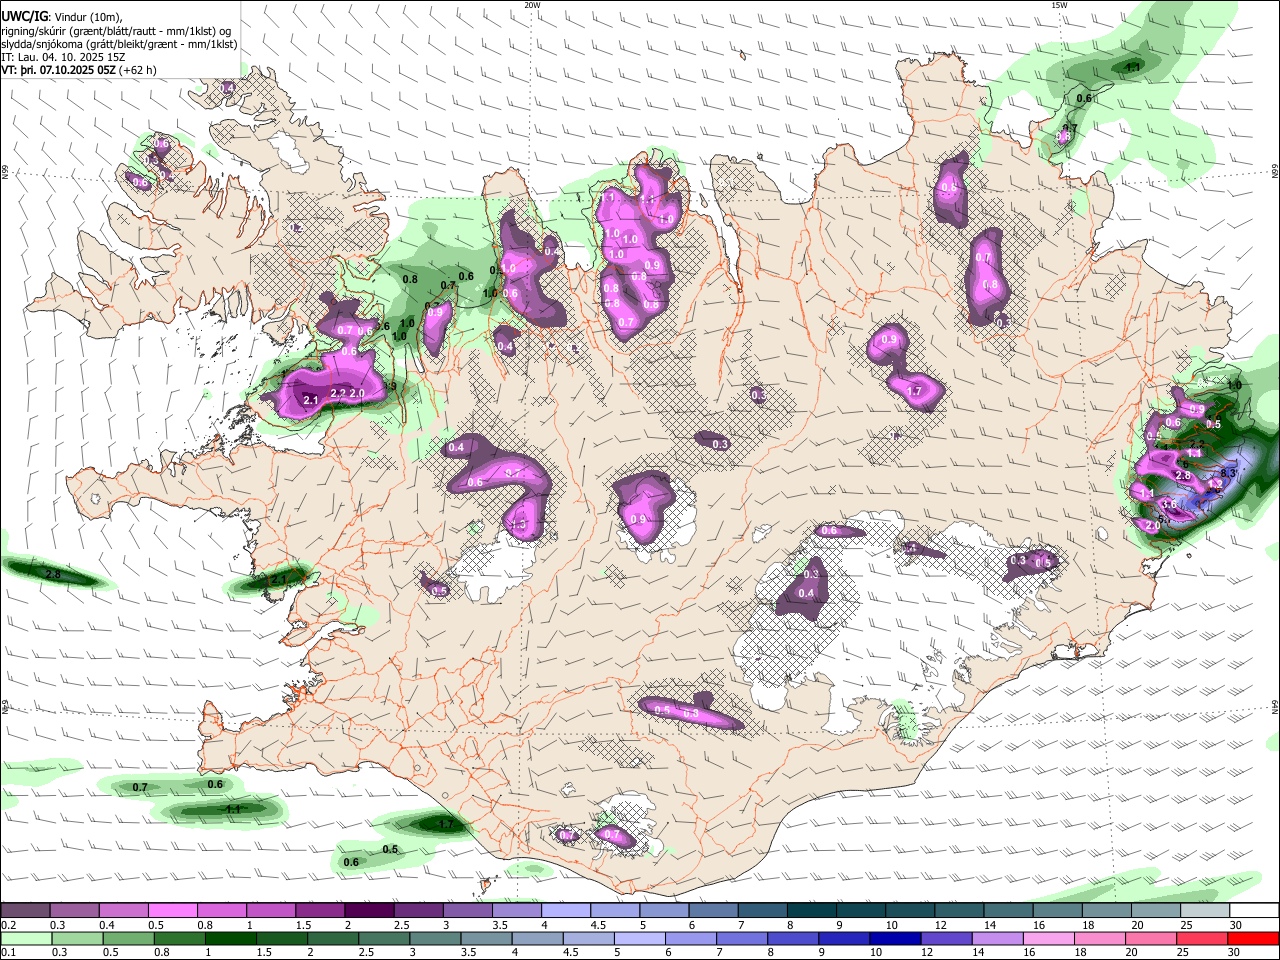Click the (+62 h) forecast offset
Viewport: 1280px width, 960px height.
coord(137,70)
